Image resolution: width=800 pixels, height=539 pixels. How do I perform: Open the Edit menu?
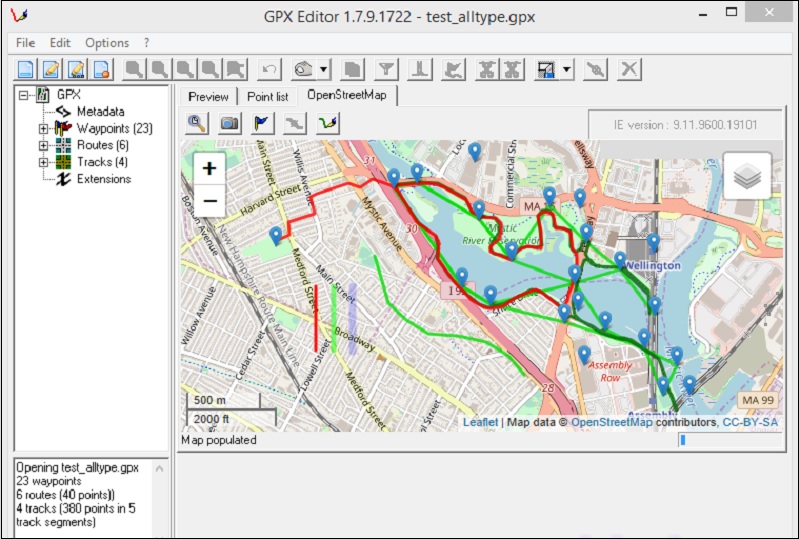pyautogui.click(x=60, y=43)
